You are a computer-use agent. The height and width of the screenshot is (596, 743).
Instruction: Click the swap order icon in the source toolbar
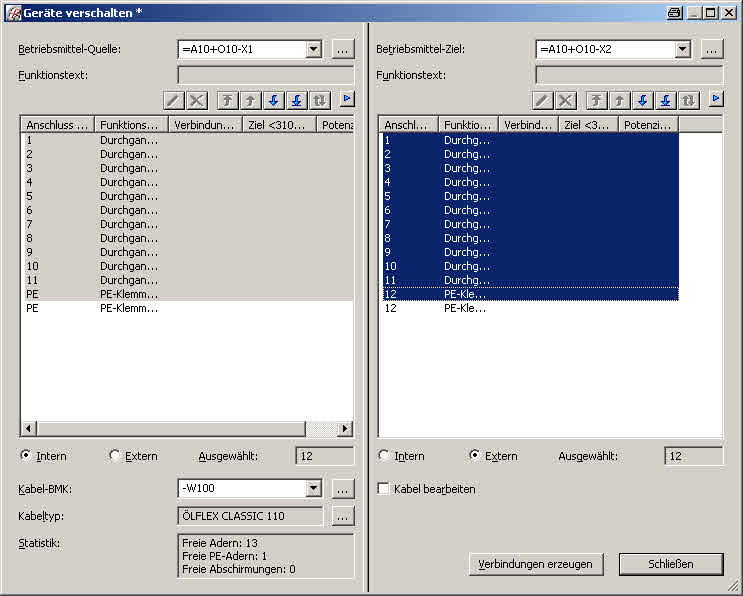pyautogui.click(x=320, y=100)
